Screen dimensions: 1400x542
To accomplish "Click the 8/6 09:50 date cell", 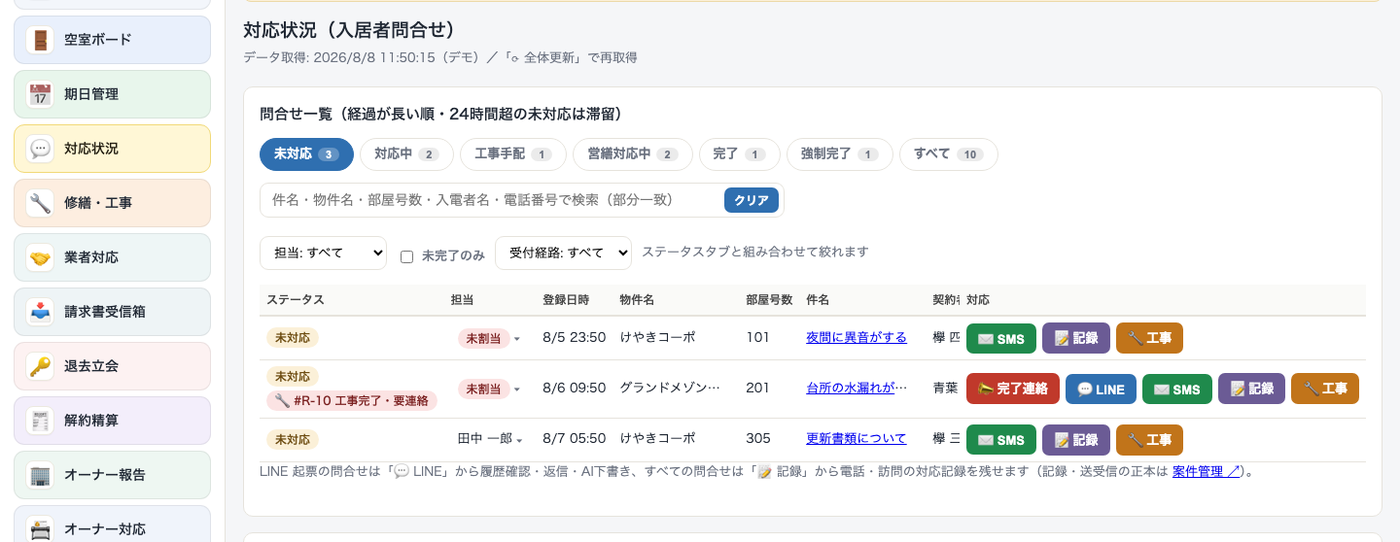I will click(x=574, y=388).
